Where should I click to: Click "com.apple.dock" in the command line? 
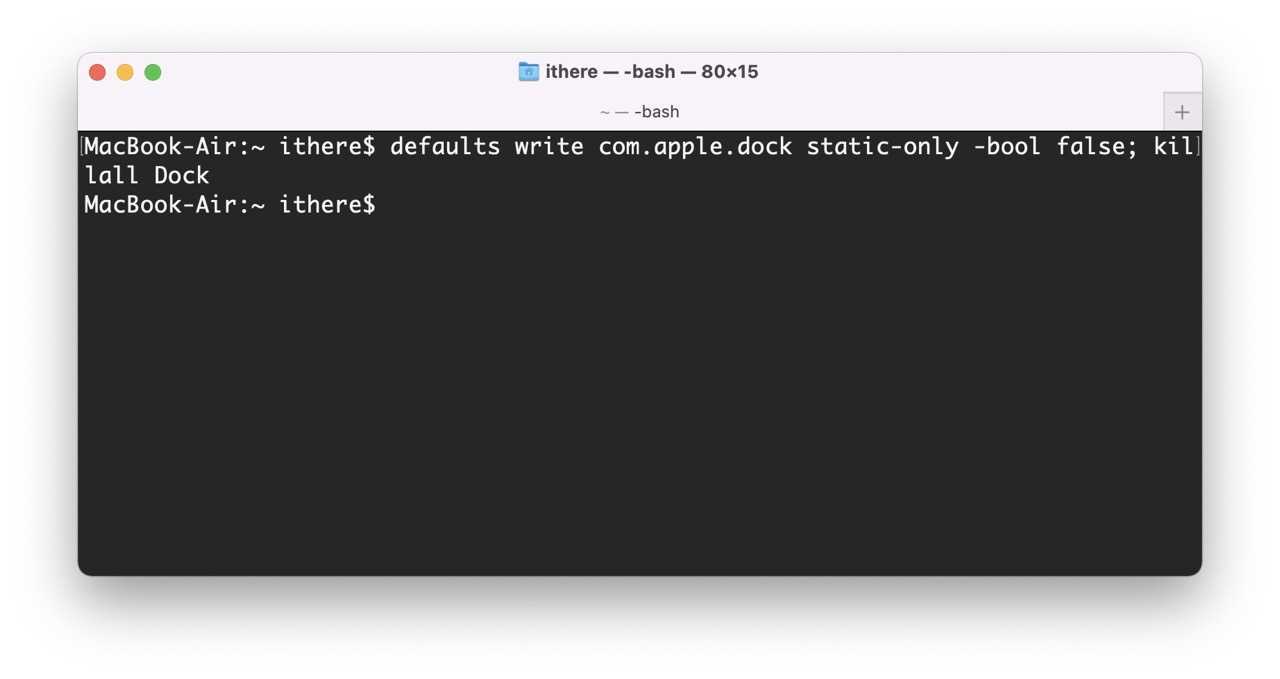coord(695,147)
